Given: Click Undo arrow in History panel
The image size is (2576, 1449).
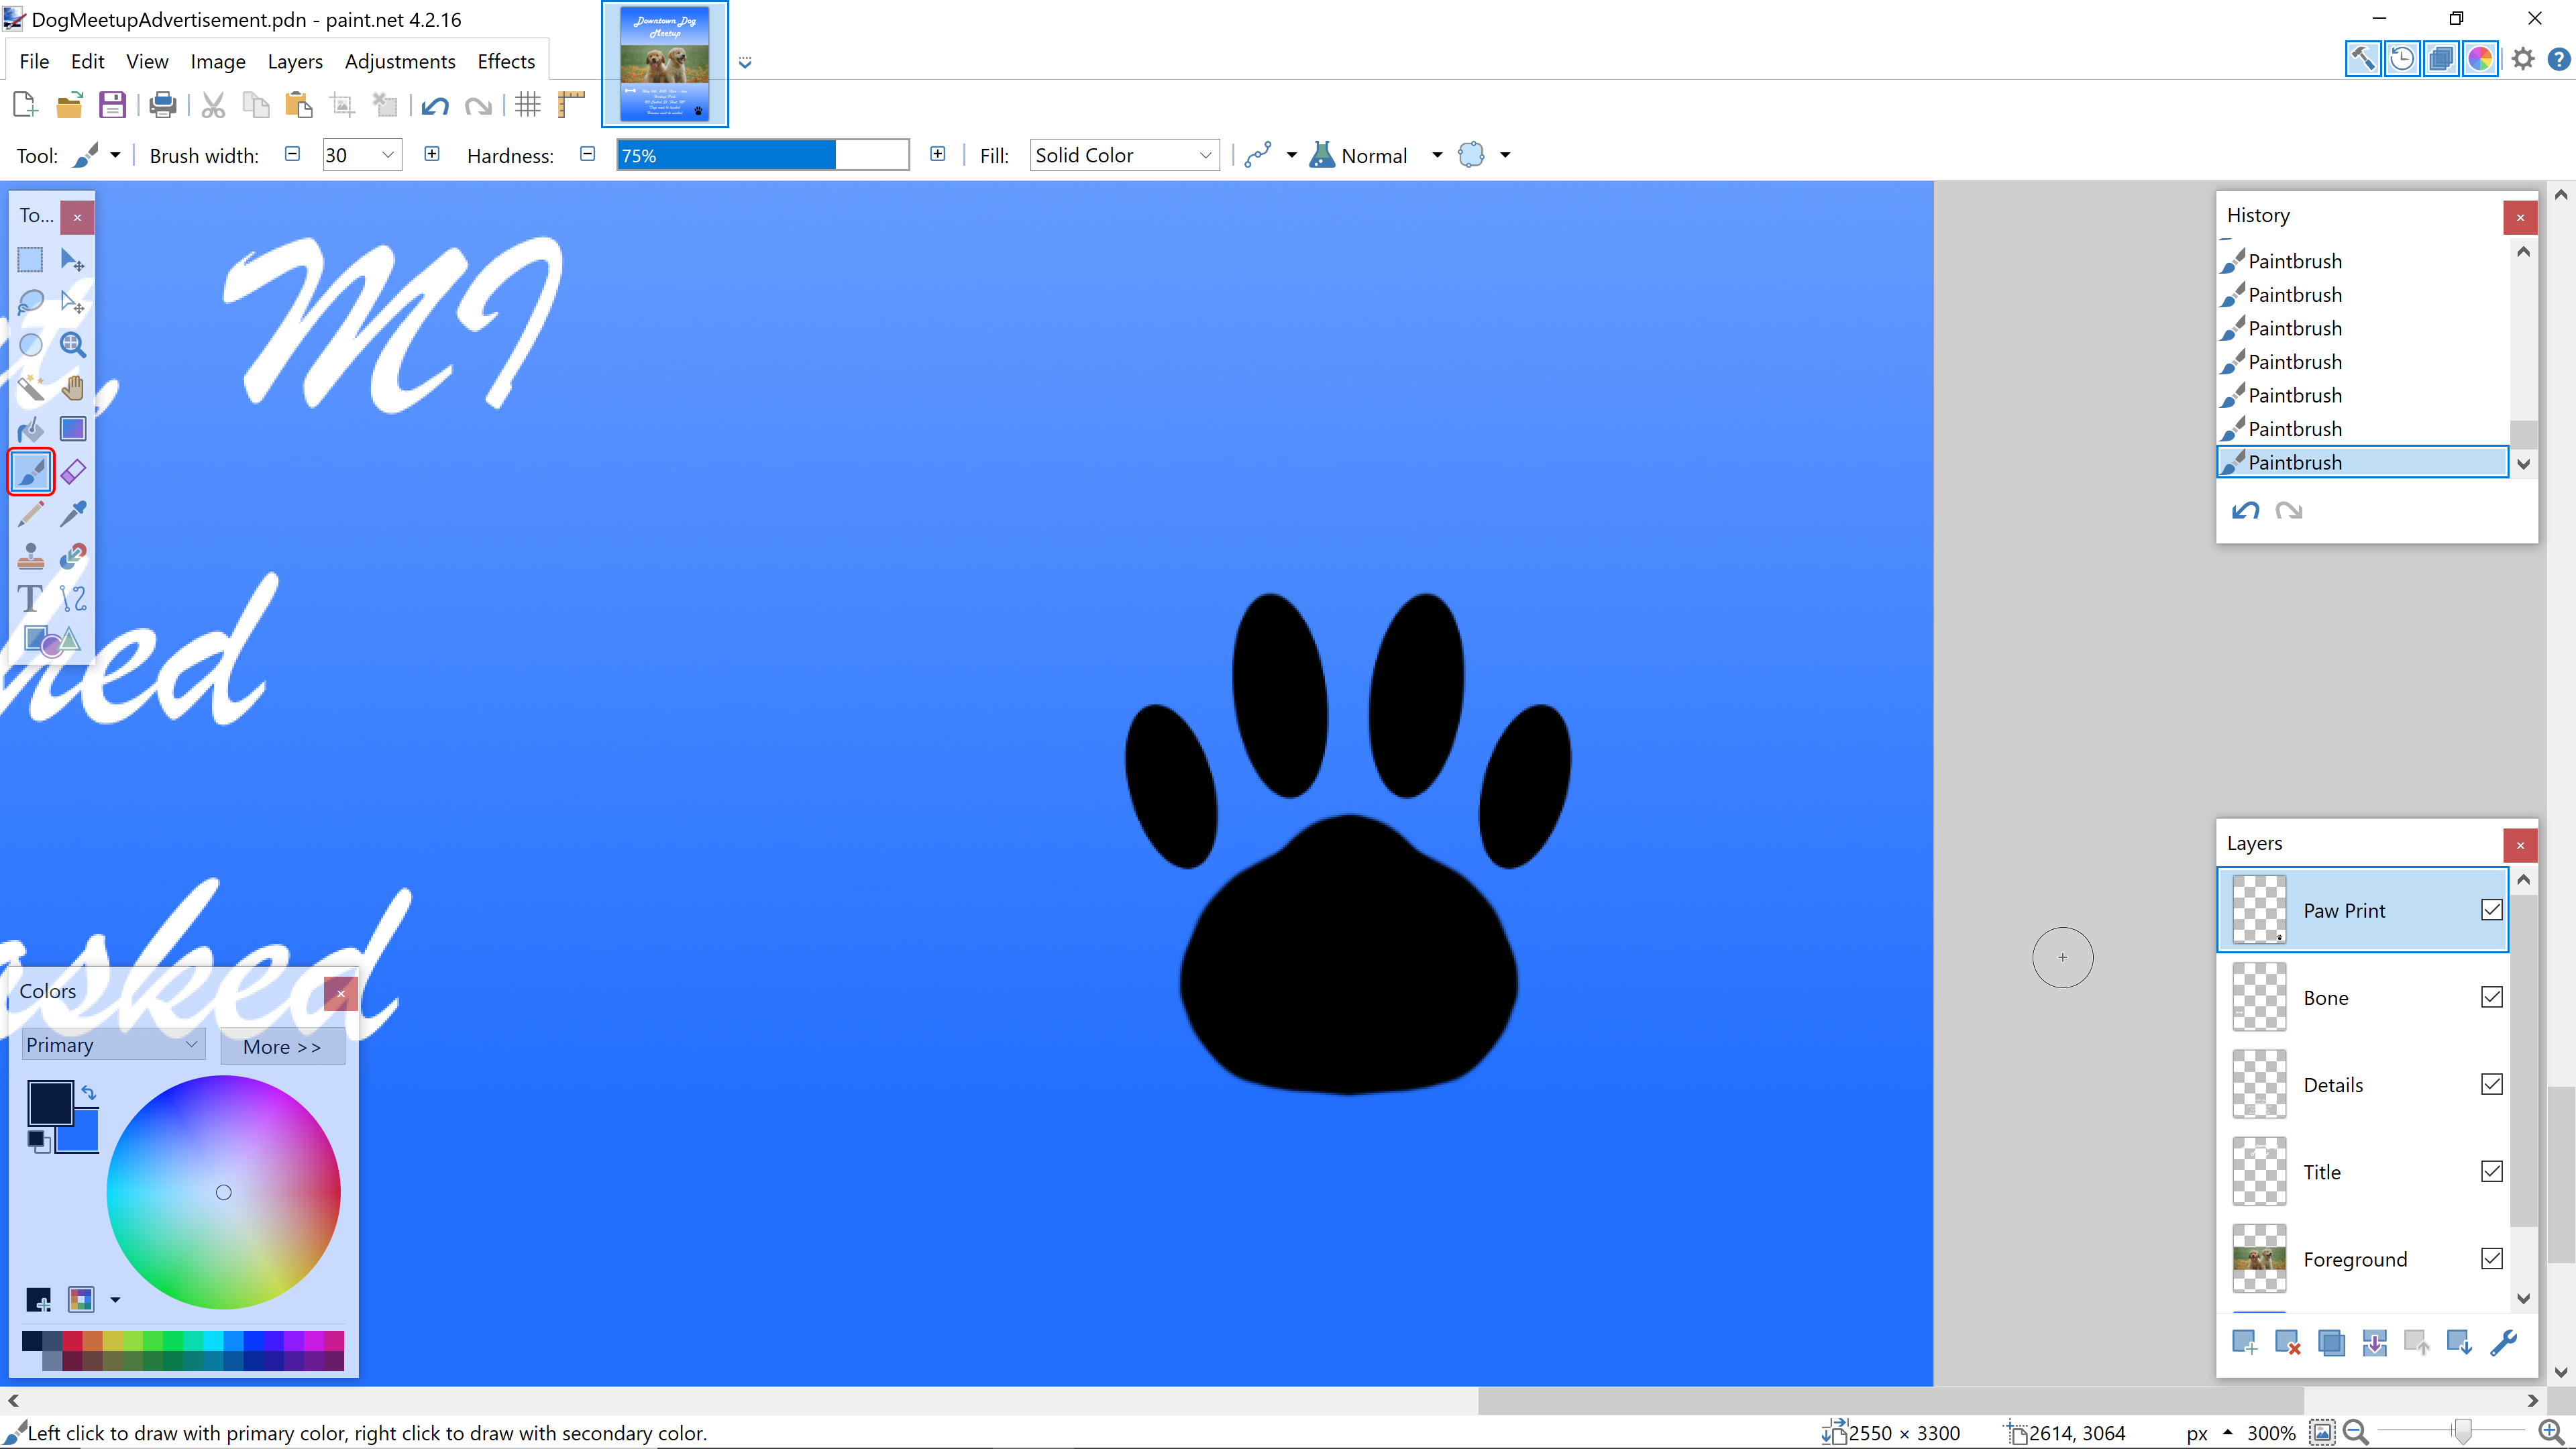Looking at the screenshot, I should click(x=2245, y=511).
